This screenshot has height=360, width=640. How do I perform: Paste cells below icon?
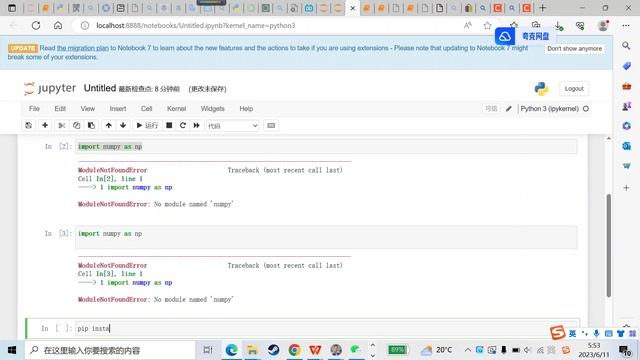coord(91,125)
